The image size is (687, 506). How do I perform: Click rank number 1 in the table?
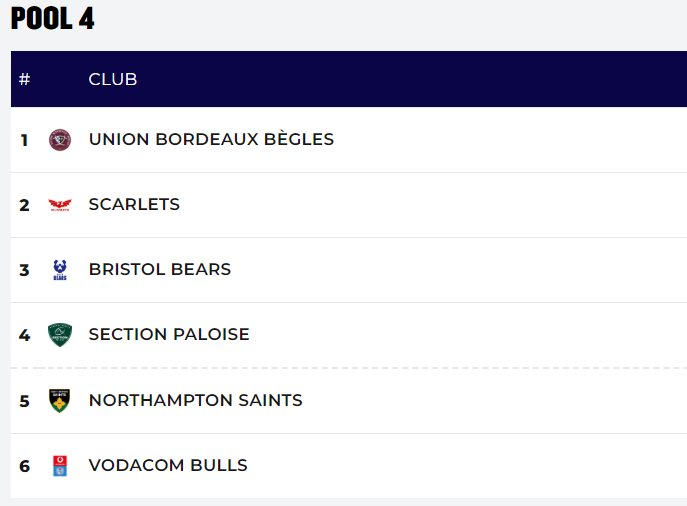point(25,140)
